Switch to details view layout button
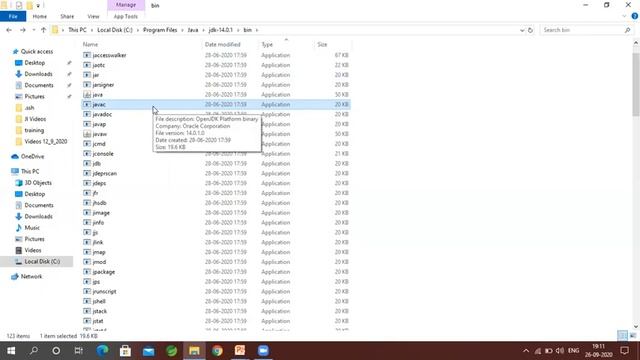 pos(622,336)
